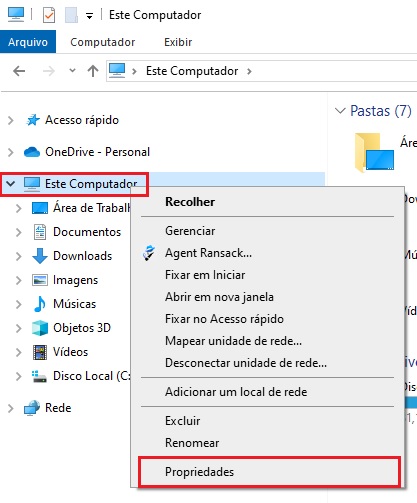Image resolution: width=417 pixels, height=503 pixels.
Task: Expand the Imagens node
Action: point(19,280)
